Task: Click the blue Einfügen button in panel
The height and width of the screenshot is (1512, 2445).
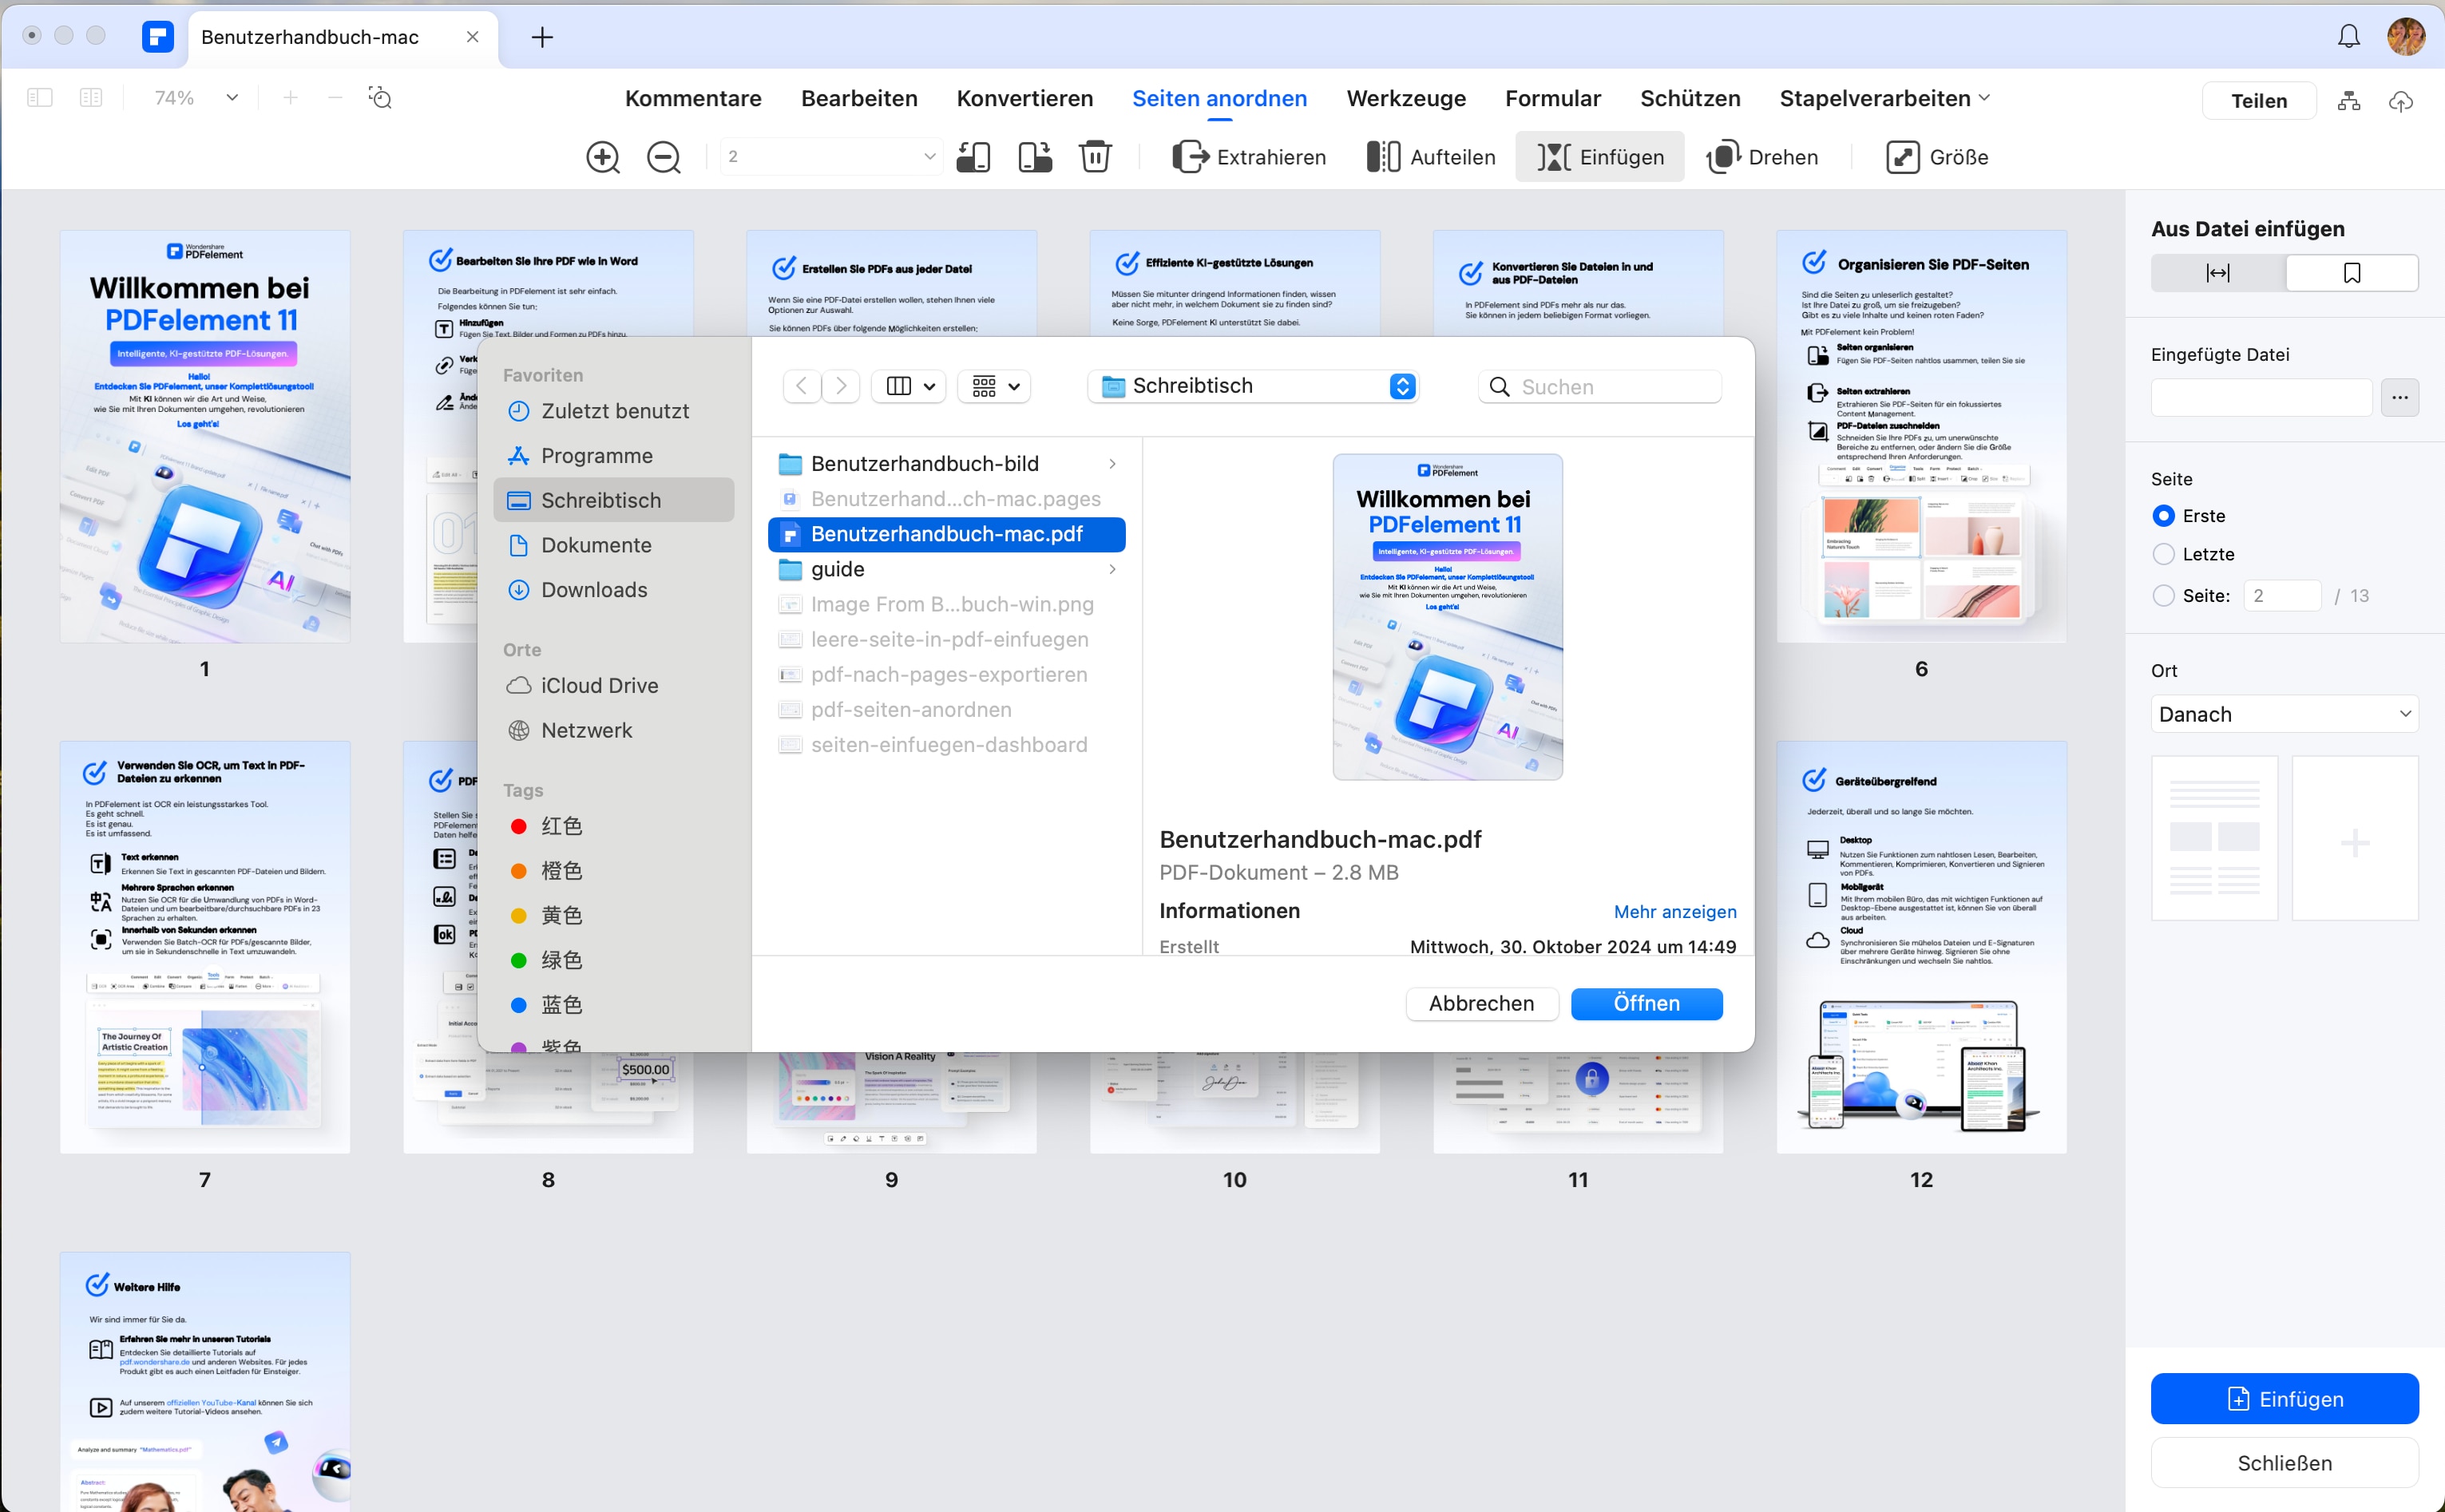Action: click(2284, 1399)
